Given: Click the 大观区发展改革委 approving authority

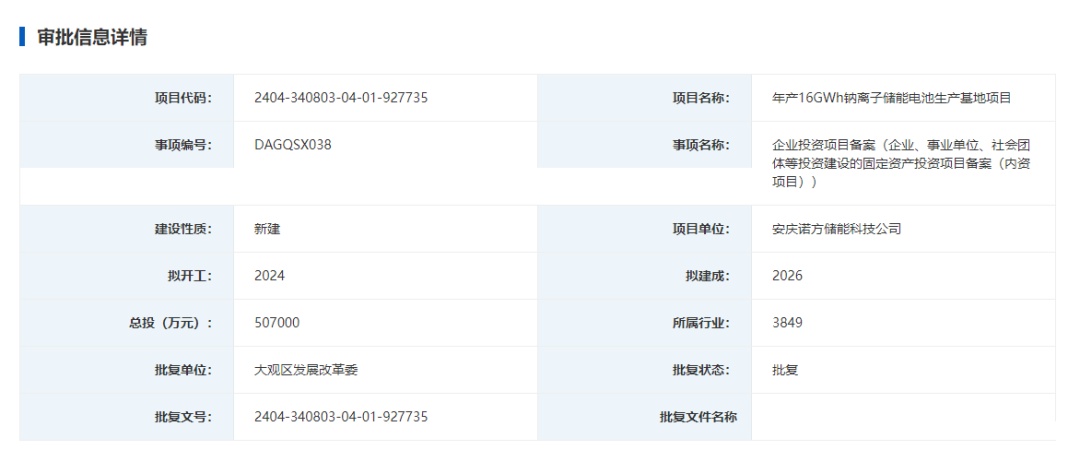Looking at the screenshot, I should [306, 370].
